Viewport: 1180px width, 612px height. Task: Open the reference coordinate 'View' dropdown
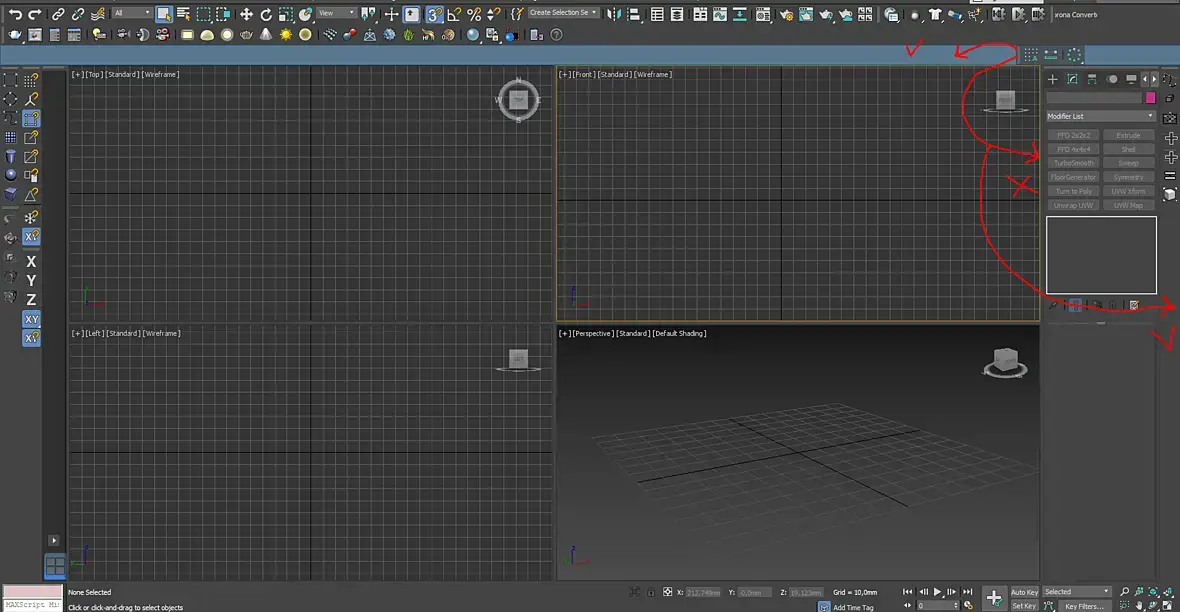click(337, 14)
